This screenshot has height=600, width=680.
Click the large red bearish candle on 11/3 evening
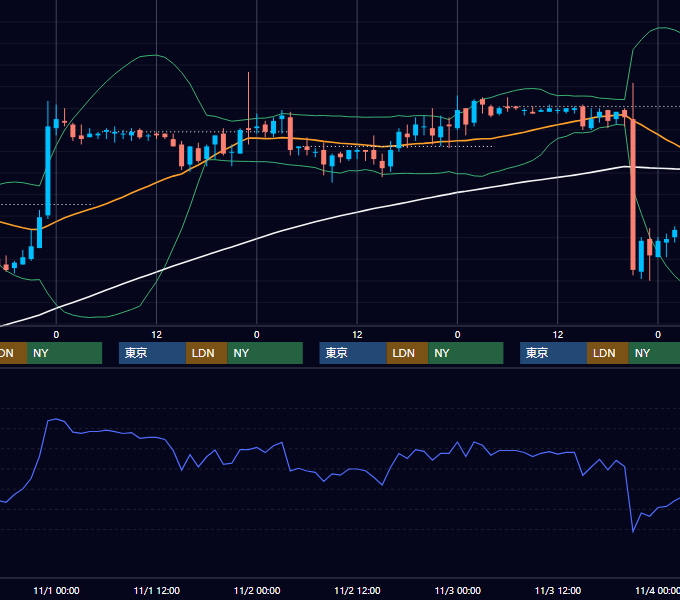[633, 195]
